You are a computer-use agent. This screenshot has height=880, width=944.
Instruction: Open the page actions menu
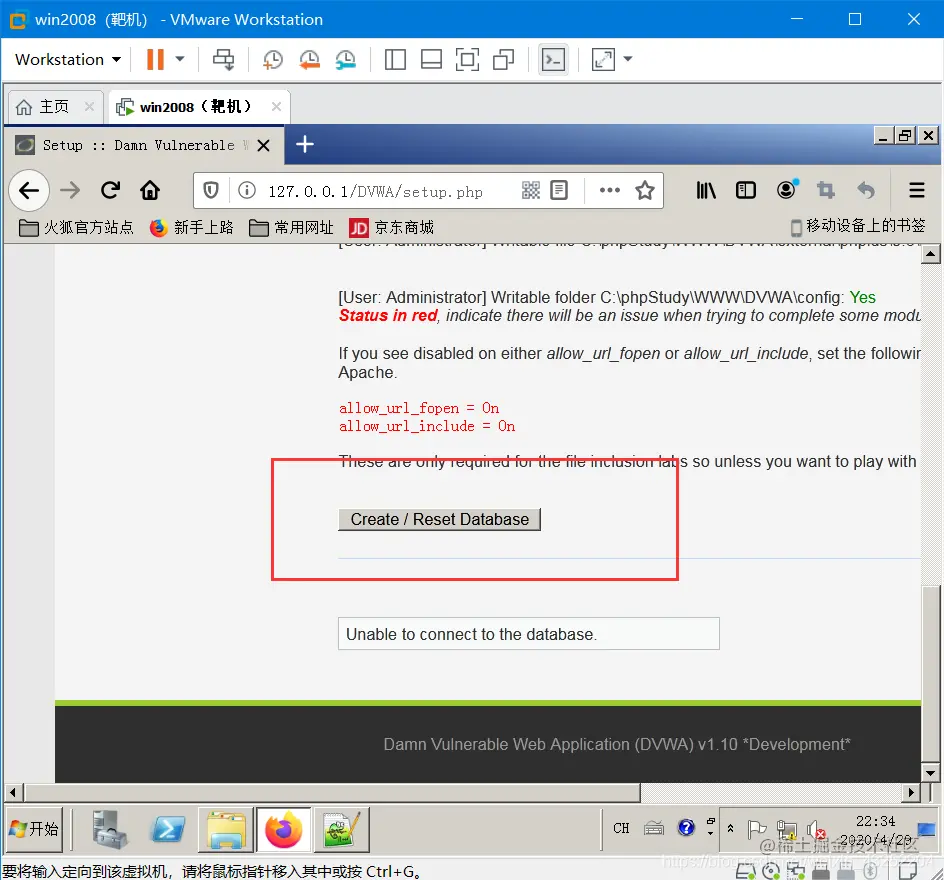click(x=609, y=191)
